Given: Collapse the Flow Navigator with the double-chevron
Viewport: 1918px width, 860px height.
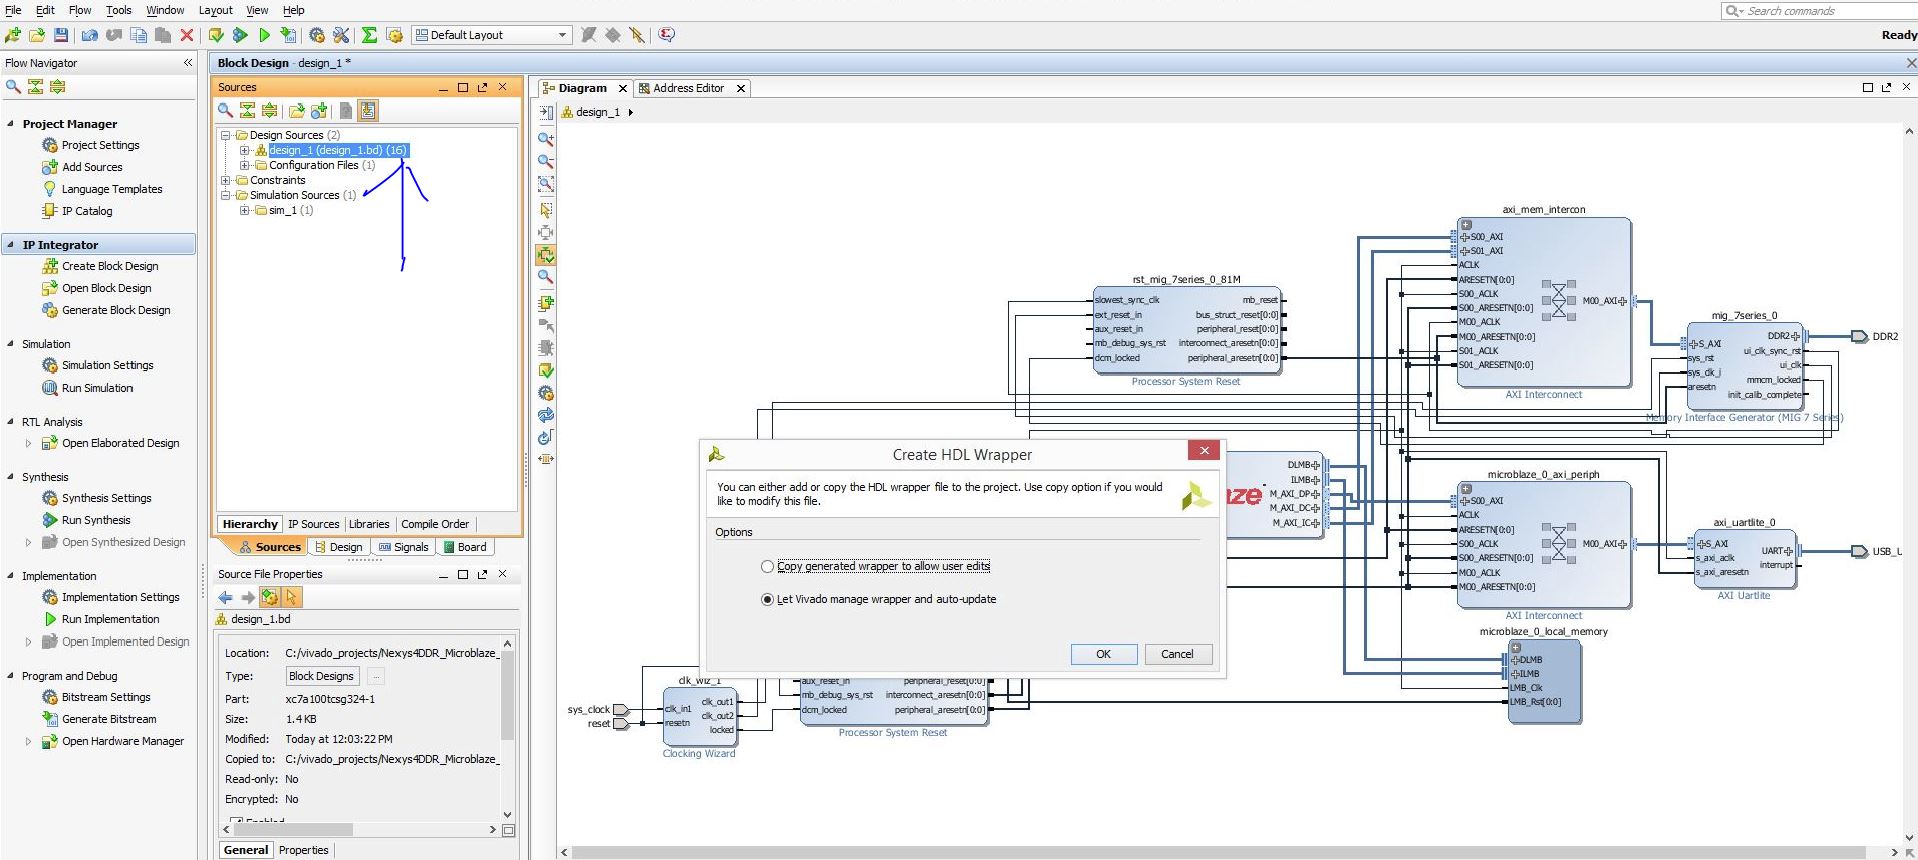Looking at the screenshot, I should click(x=188, y=63).
